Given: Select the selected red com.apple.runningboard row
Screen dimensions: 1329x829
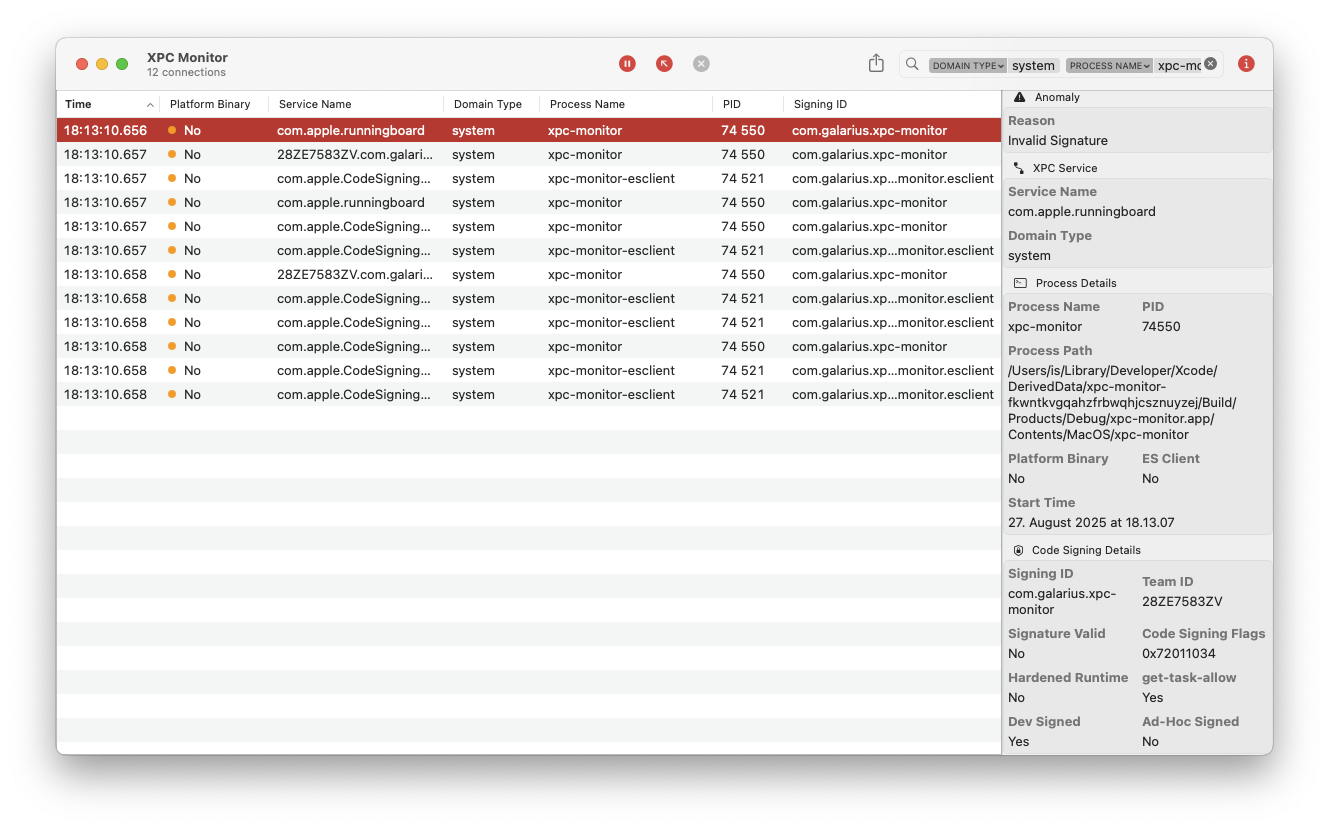Looking at the screenshot, I should (x=528, y=130).
